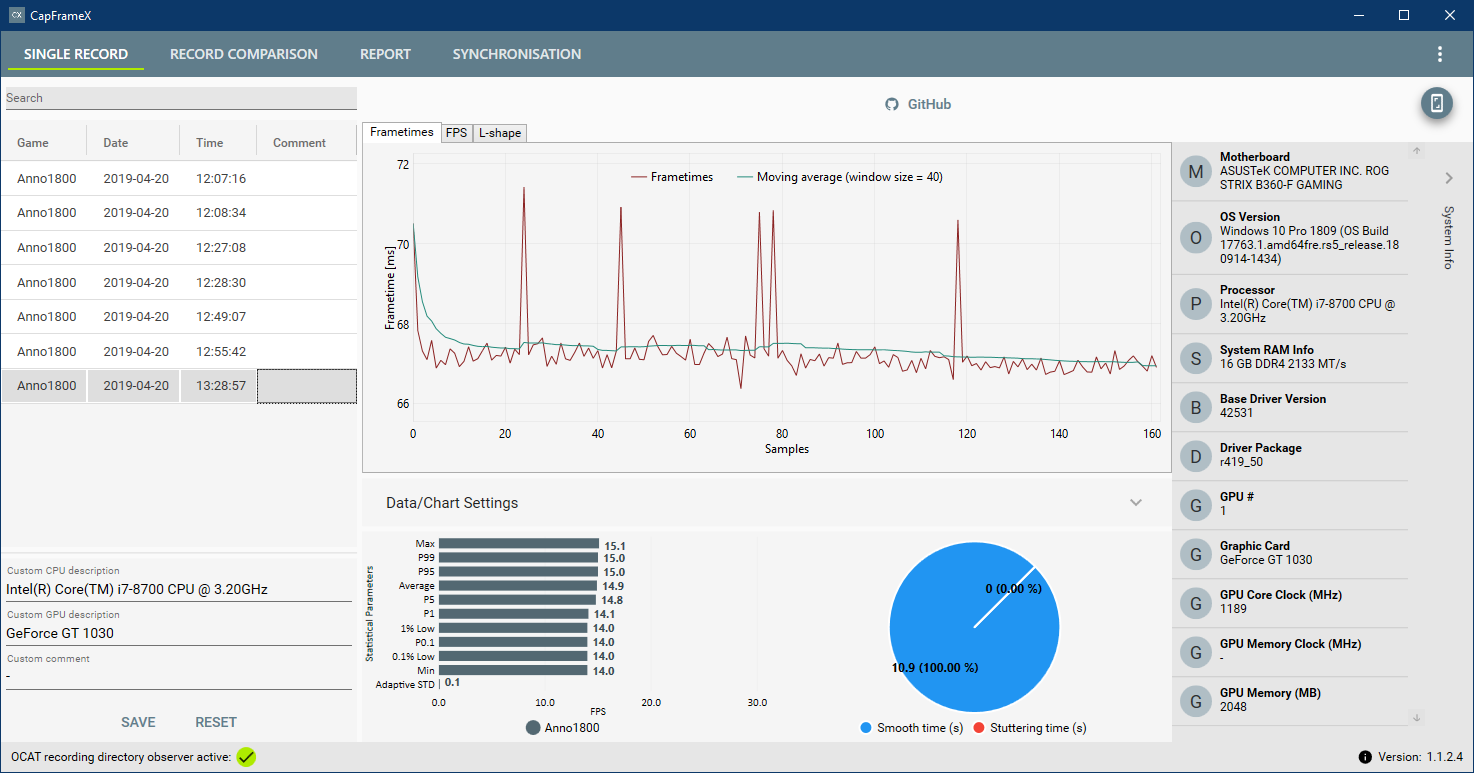Open the Record Comparison tab
Screen dimensions: 1474x773
244,54
